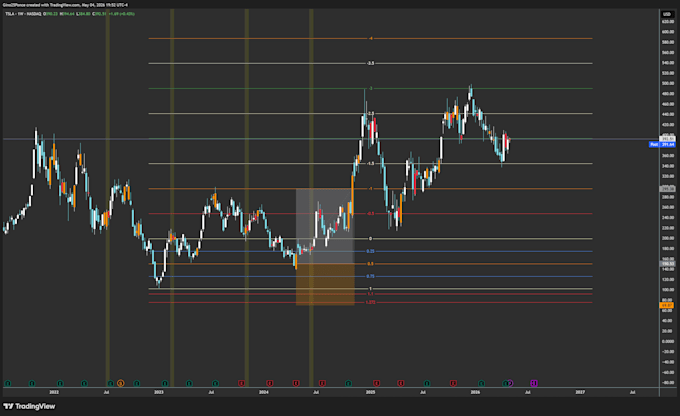Open the green earnings marker above 2026 label
Viewport: 680px width, 416px height.
tap(481, 383)
